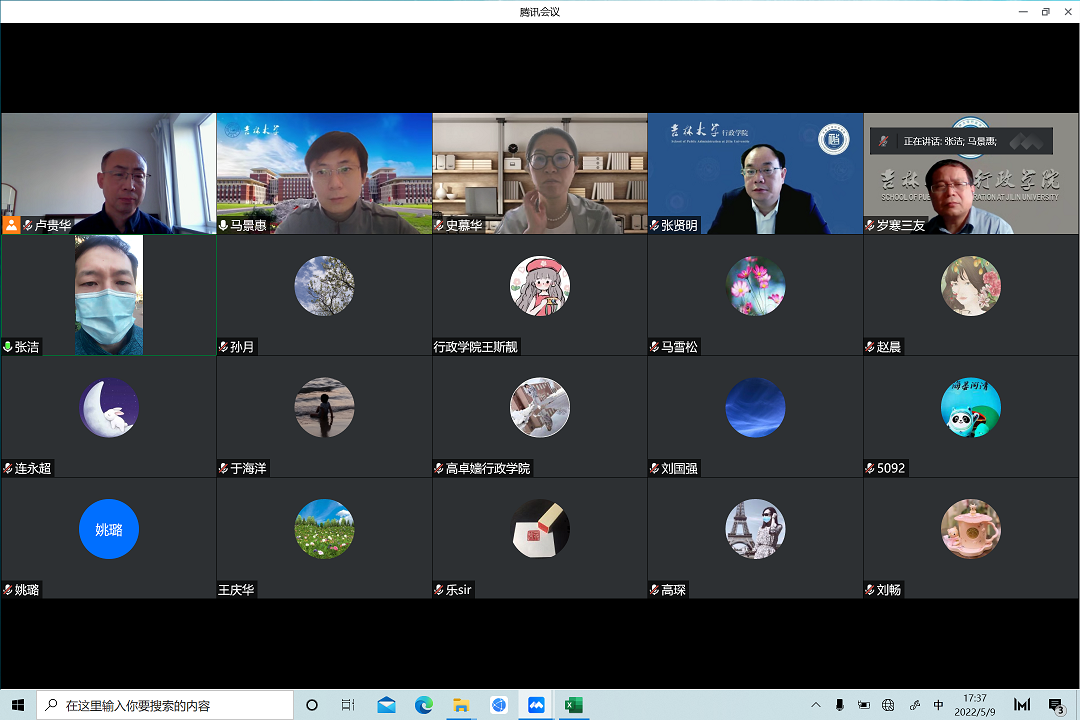The height and width of the screenshot is (720, 1080).
Task: Click the blue 姚璐 avatar circle
Action: pyautogui.click(x=108, y=529)
